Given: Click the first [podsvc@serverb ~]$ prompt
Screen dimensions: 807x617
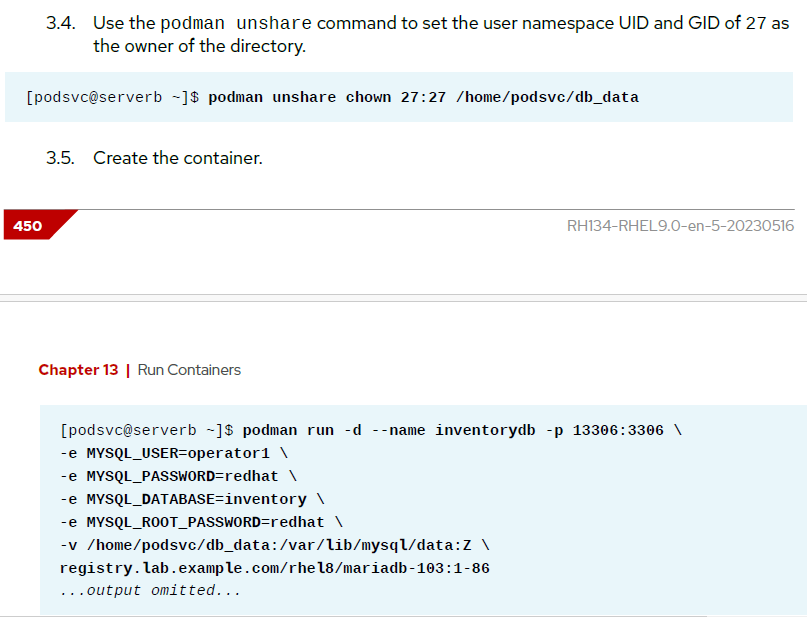Looking at the screenshot, I should tap(112, 97).
